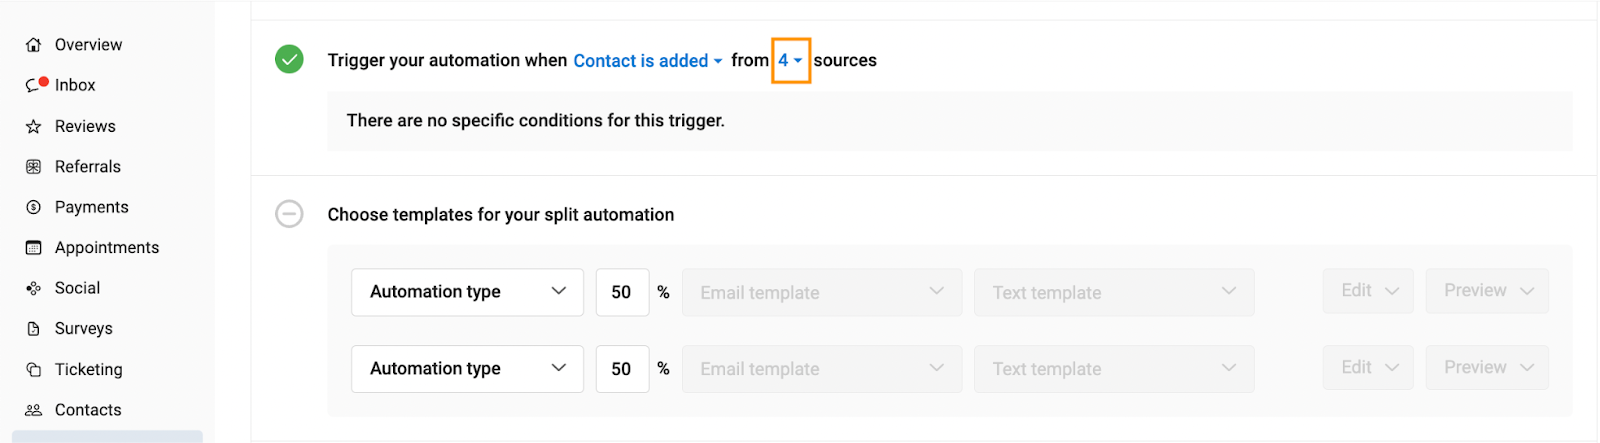1600x443 pixels.
Task: Open Inbox via its chat icon
Action: click(x=35, y=85)
